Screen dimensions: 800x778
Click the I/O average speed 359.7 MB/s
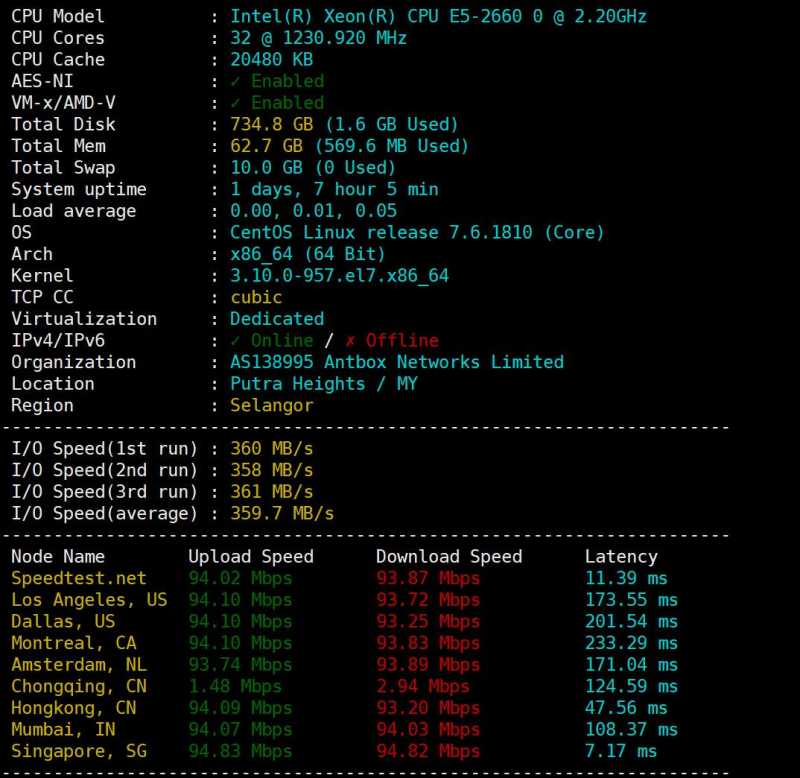(282, 513)
